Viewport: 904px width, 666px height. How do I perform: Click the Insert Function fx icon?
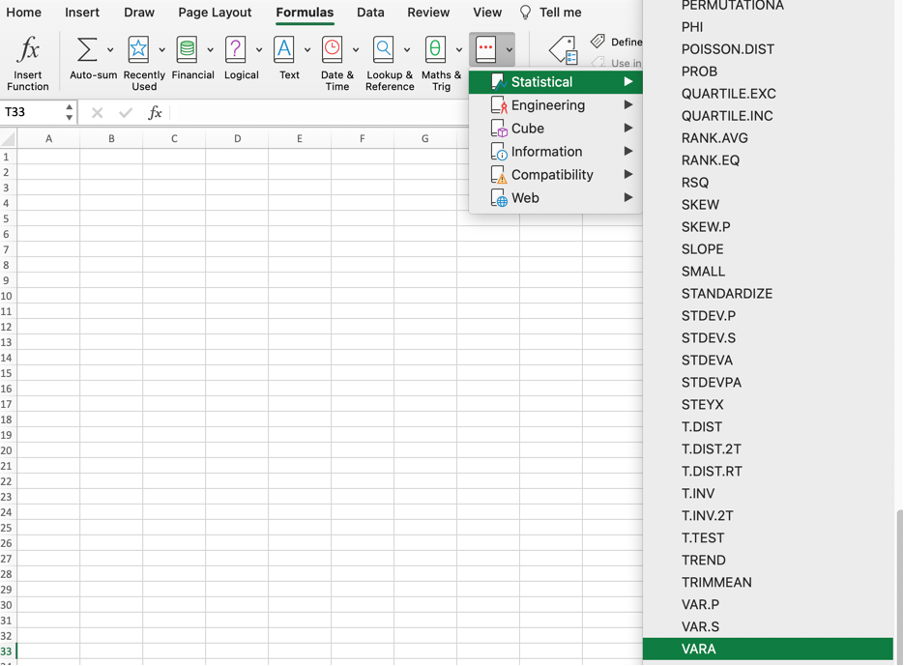tap(29, 50)
